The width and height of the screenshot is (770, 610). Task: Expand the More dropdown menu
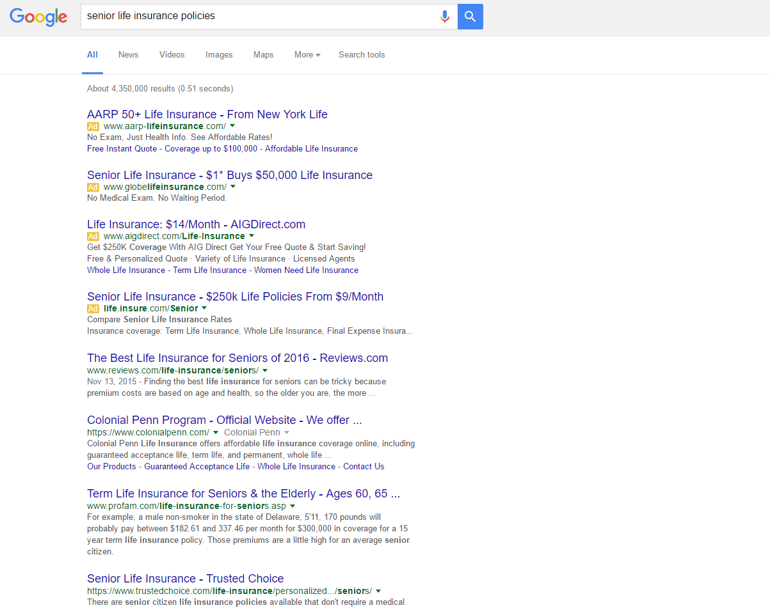[x=307, y=55]
